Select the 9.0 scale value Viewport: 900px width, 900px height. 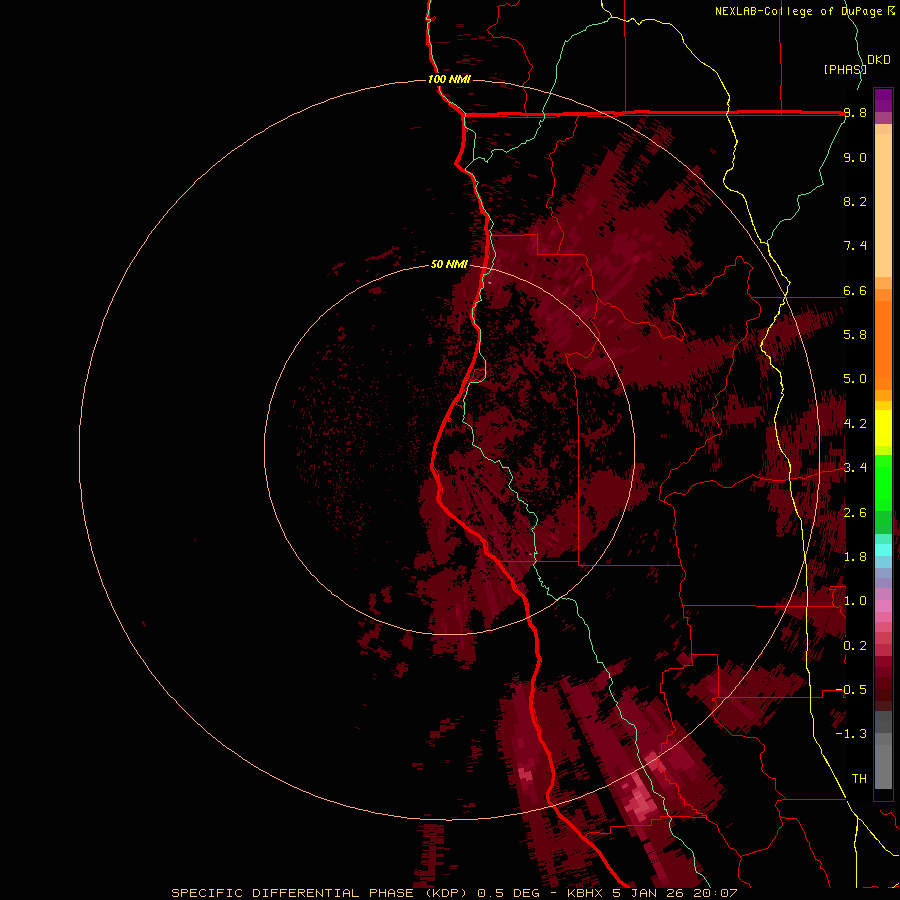[855, 157]
